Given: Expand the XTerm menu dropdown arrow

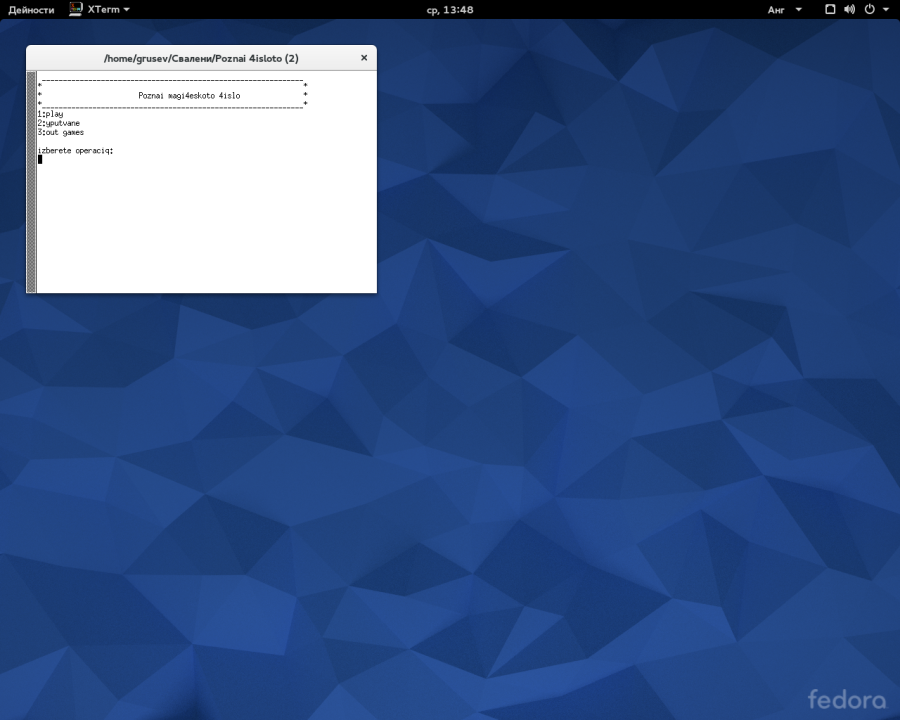Looking at the screenshot, I should (x=126, y=10).
